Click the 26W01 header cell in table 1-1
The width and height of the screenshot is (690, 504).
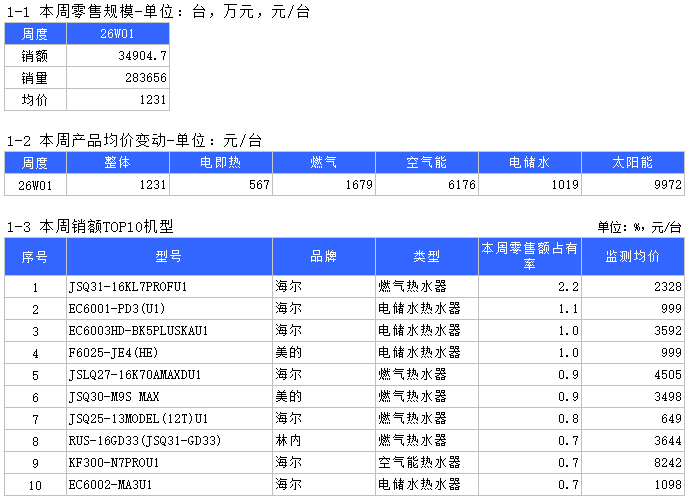(118, 34)
